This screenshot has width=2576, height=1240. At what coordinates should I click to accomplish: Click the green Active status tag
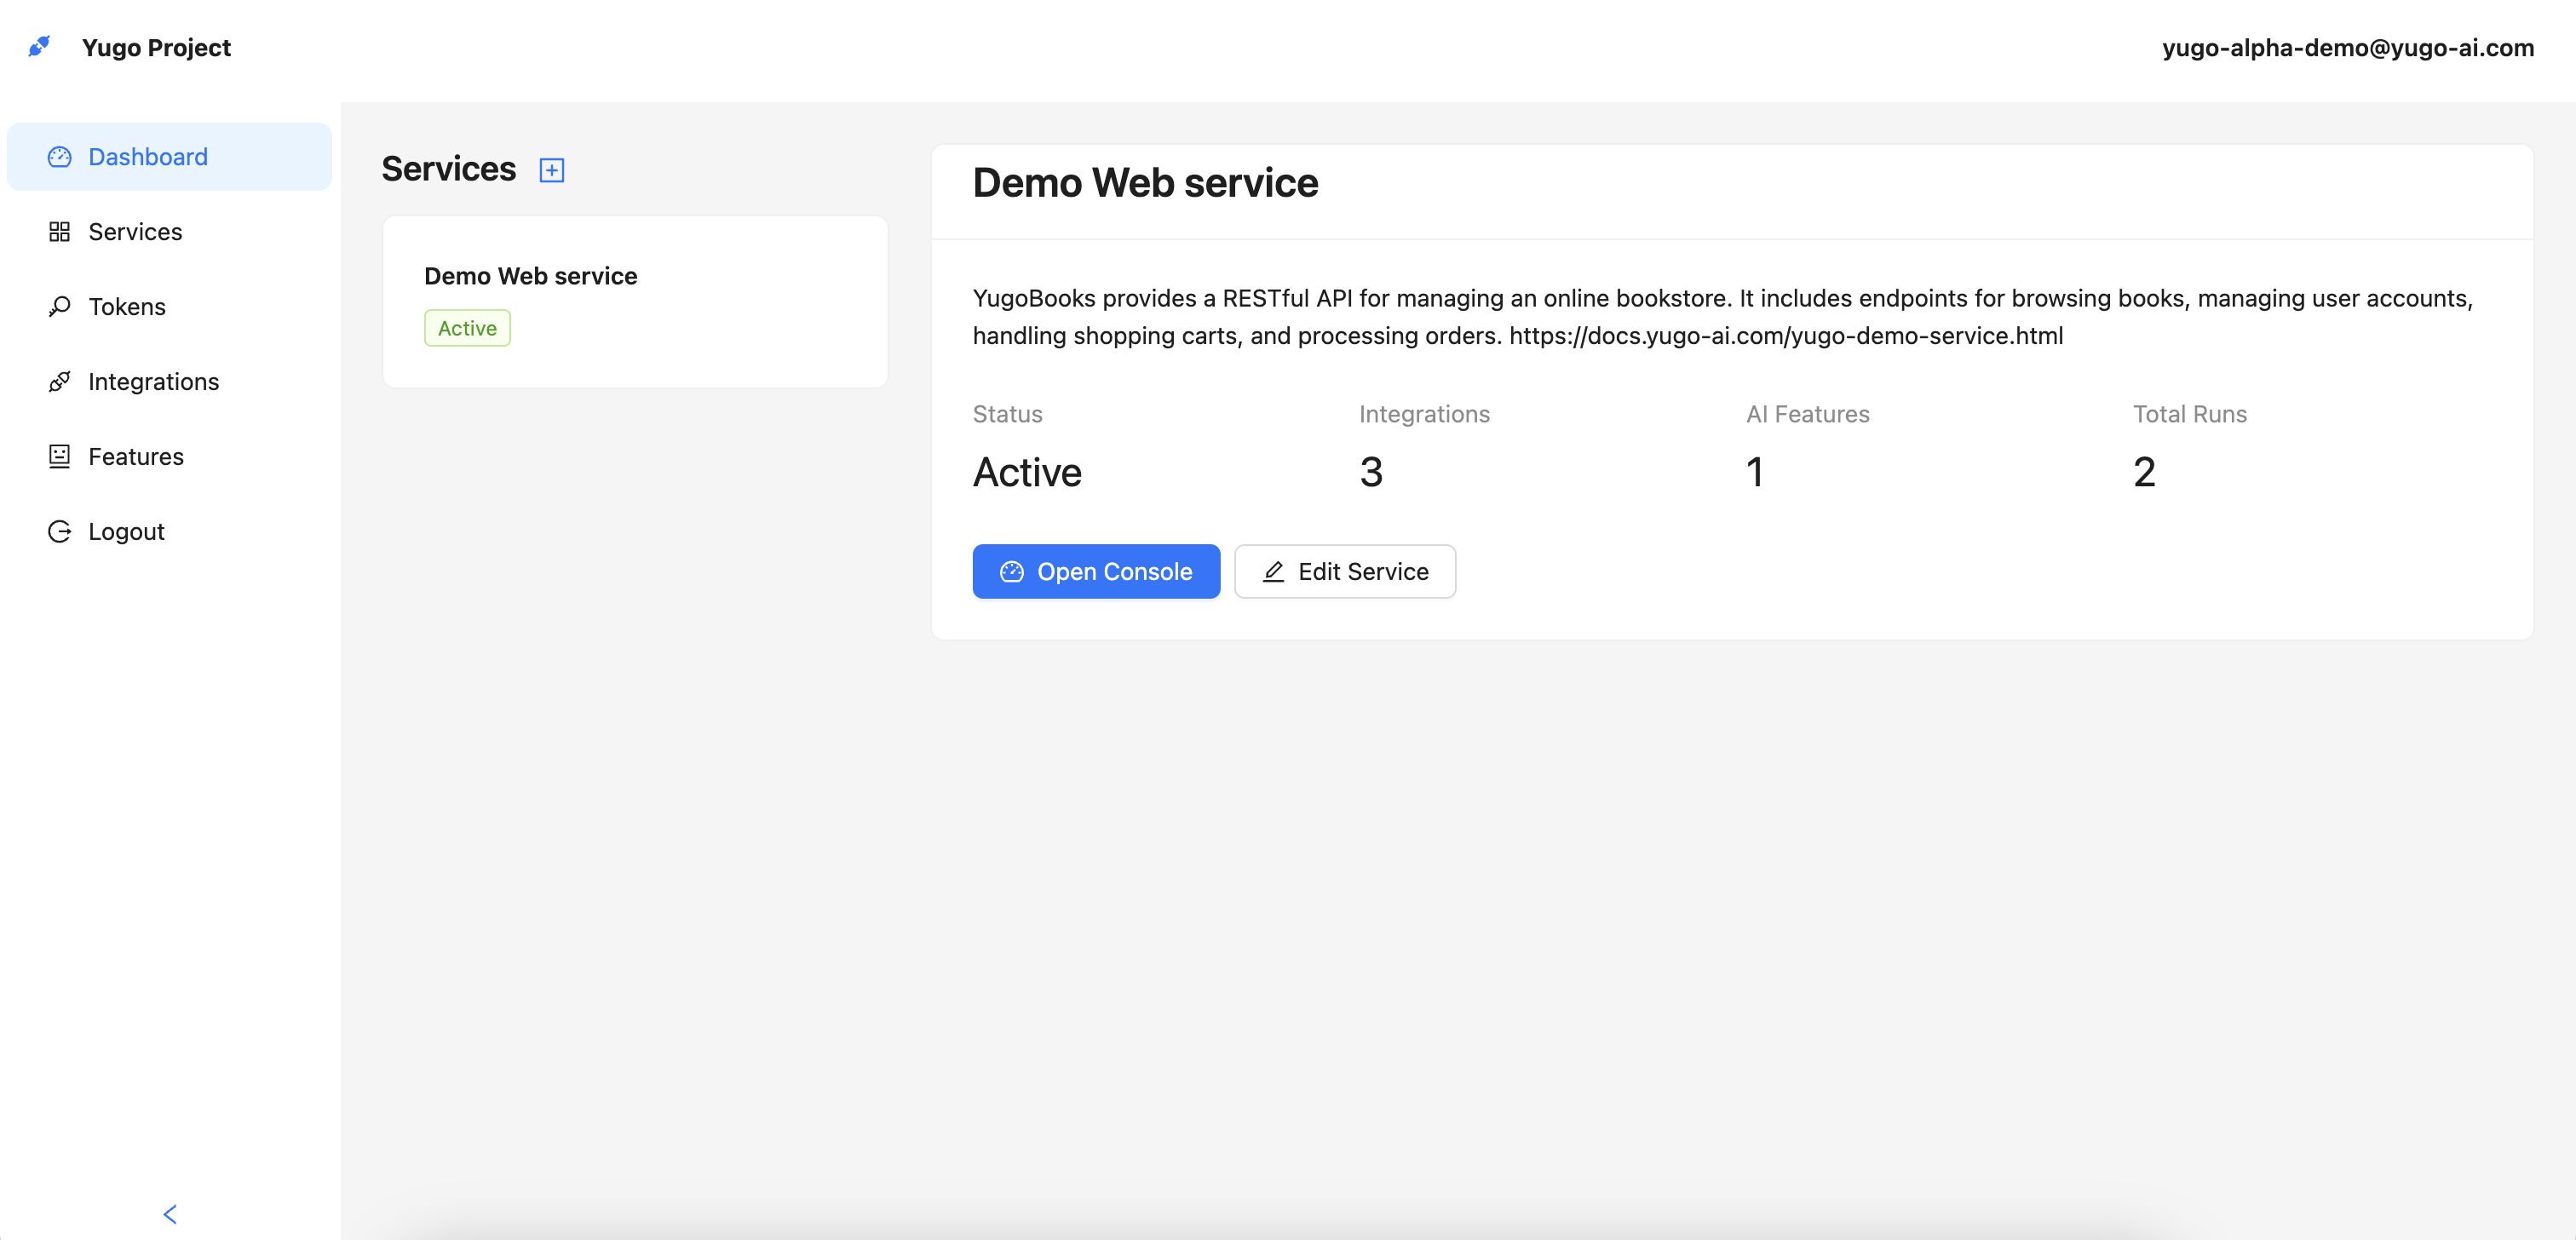point(467,328)
